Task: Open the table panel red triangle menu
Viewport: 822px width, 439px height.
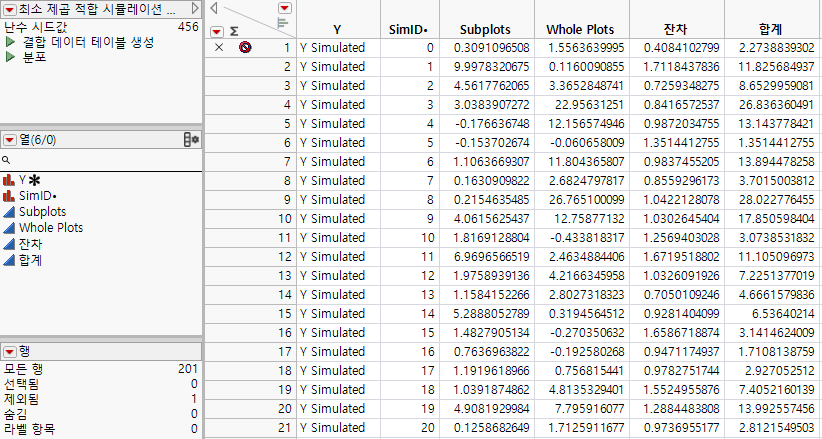Action: [9, 9]
